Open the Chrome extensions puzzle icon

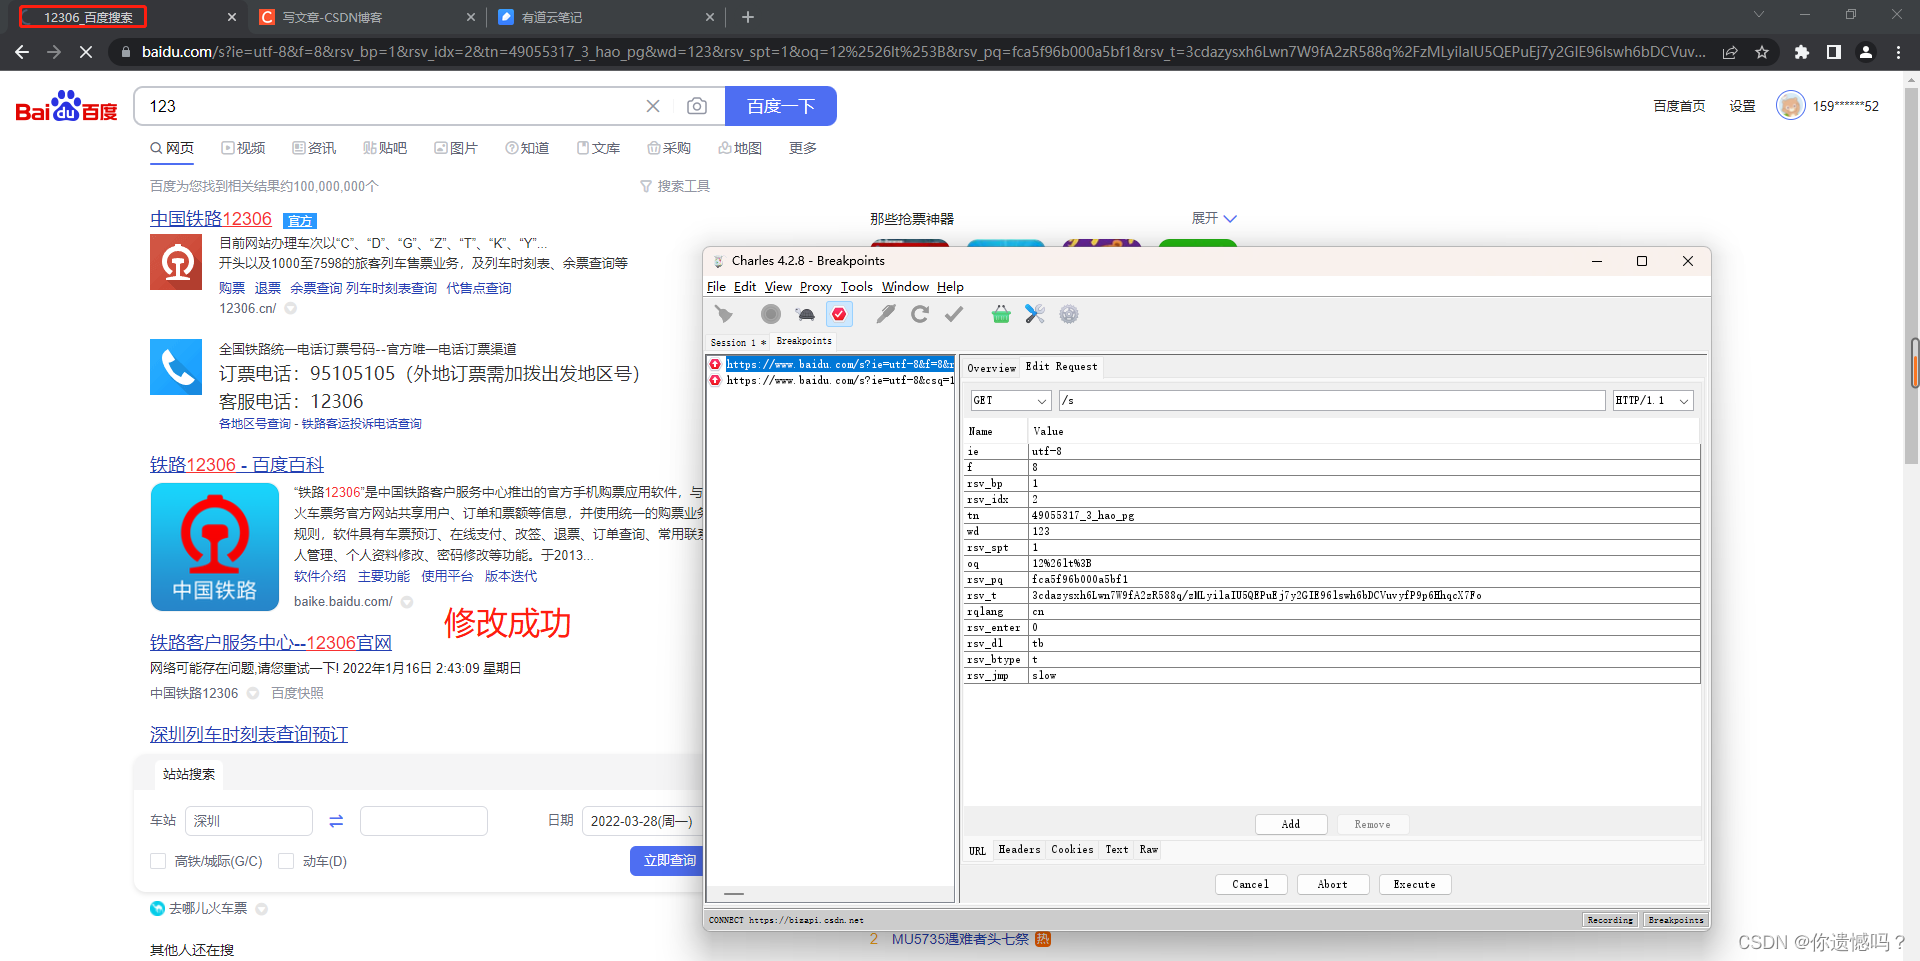1802,52
